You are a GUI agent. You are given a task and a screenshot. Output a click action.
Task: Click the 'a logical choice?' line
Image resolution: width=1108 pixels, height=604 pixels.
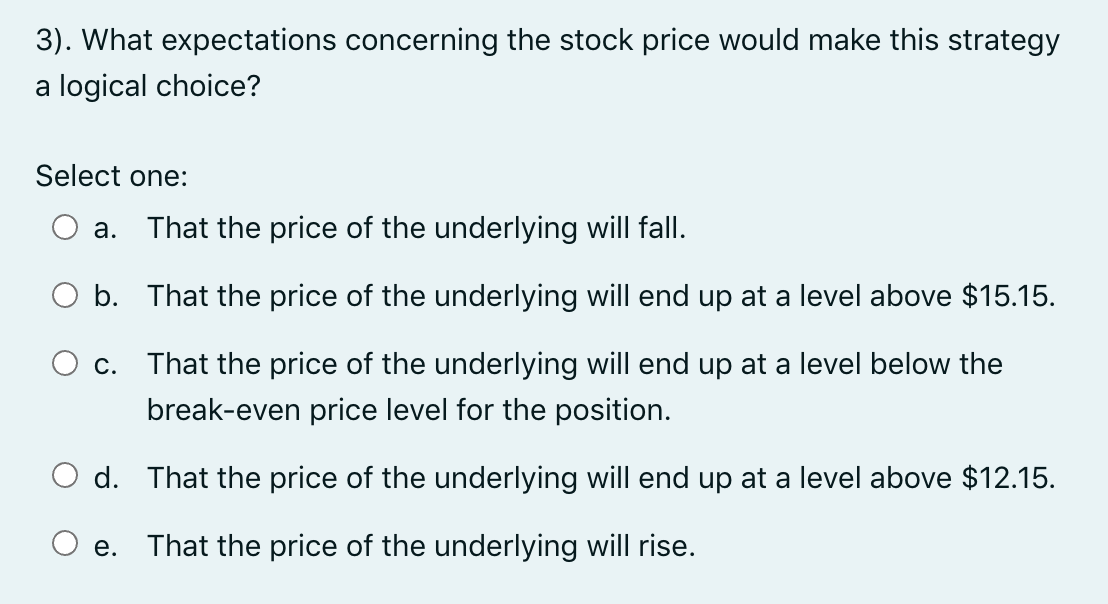click(148, 86)
